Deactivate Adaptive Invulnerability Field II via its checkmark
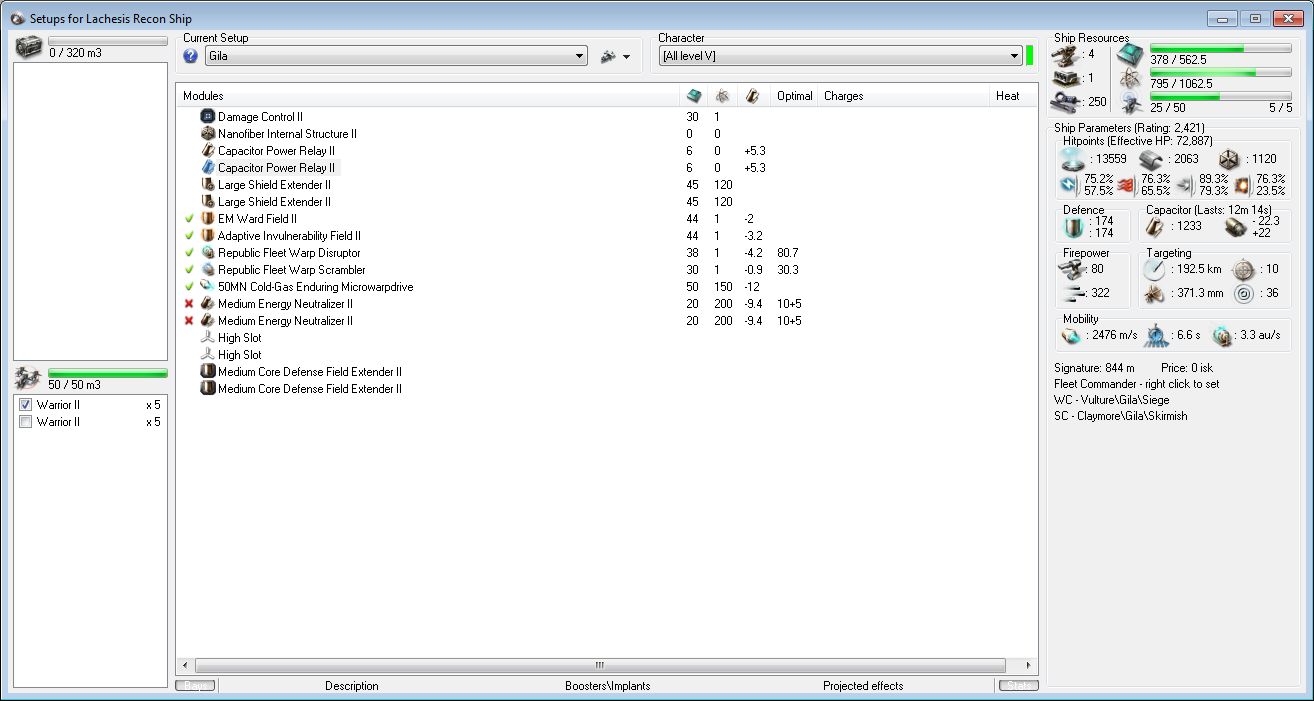This screenshot has width=1314, height=701. point(189,236)
